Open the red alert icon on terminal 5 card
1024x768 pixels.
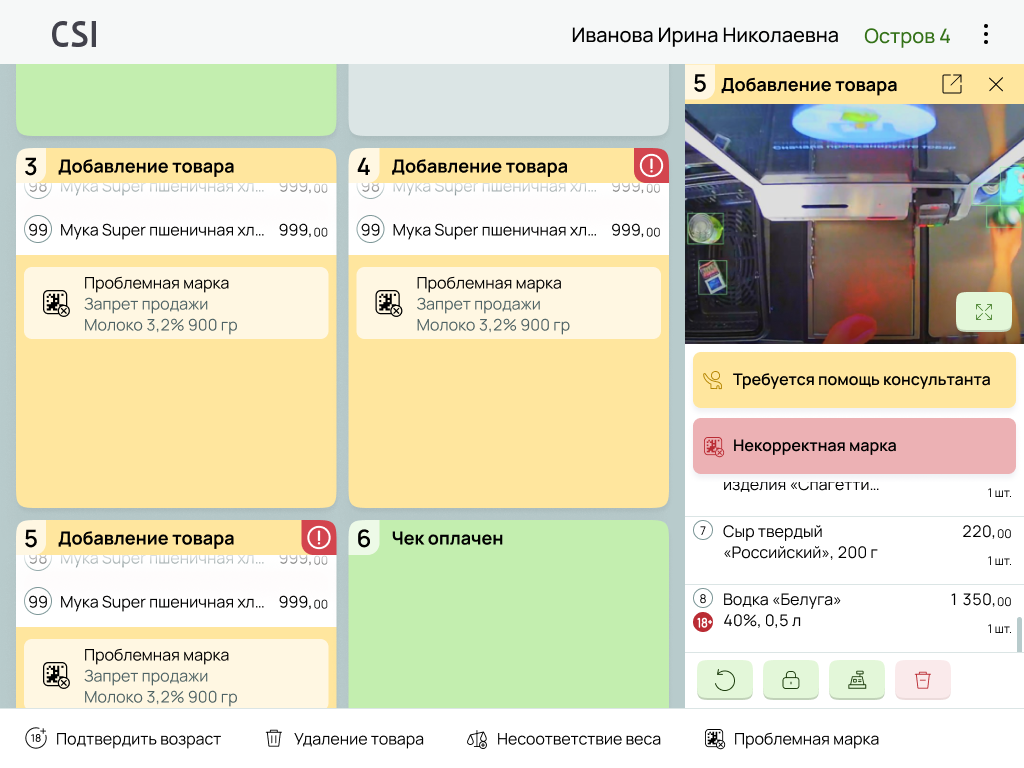click(319, 537)
